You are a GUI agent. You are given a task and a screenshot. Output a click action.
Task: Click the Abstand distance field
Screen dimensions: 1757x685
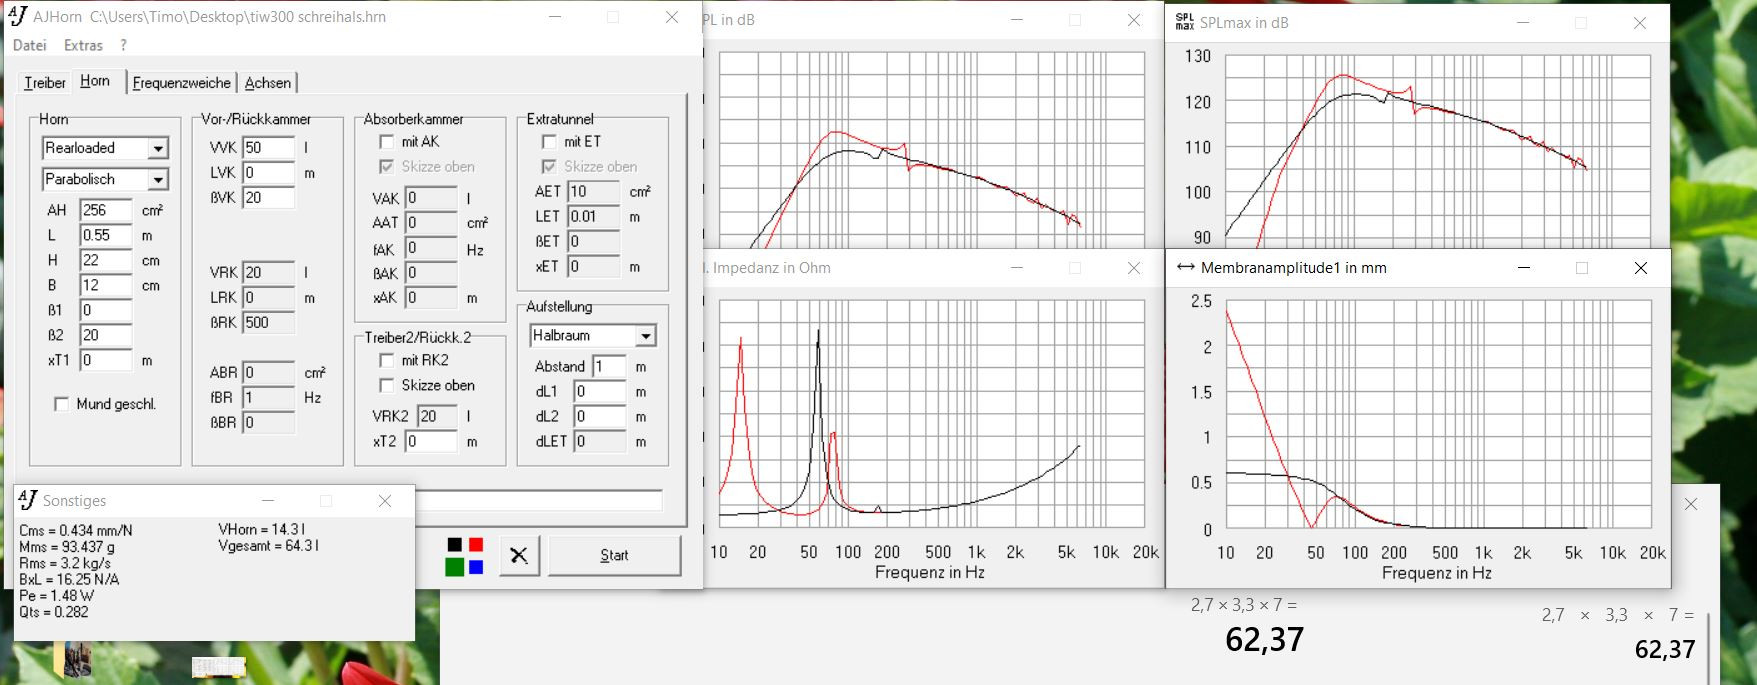click(x=609, y=366)
